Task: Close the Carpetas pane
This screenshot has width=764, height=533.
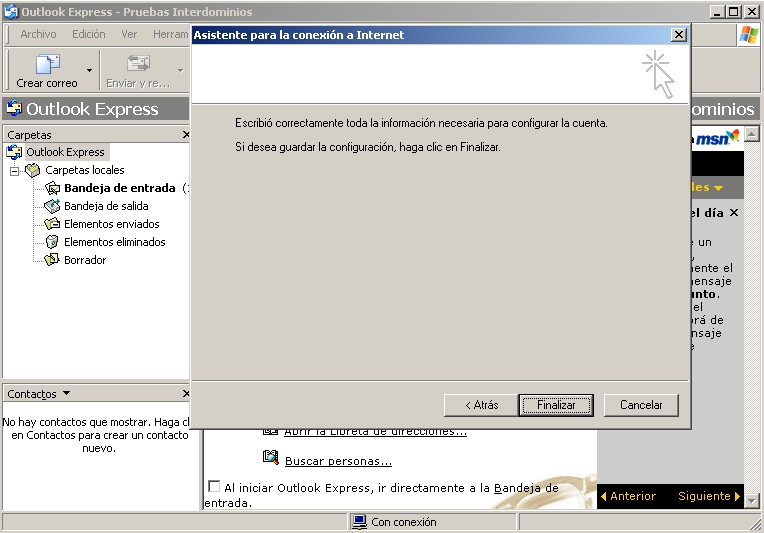Action: coord(186,134)
